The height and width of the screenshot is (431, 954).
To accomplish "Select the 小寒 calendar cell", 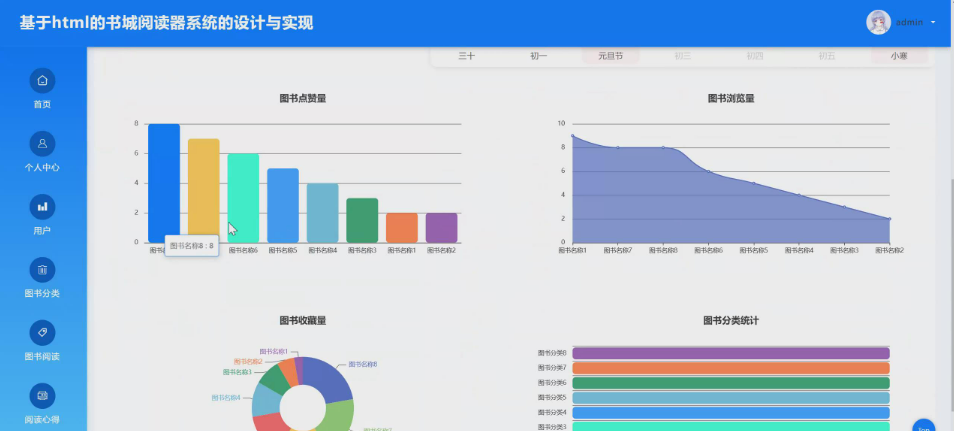I will point(899,56).
